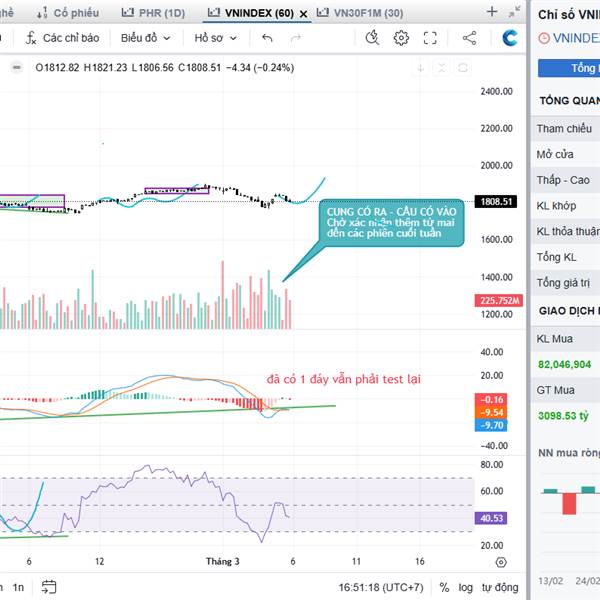The image size is (600, 600).
Task: Enter fullscreen chart mode
Action: [x=430, y=38]
